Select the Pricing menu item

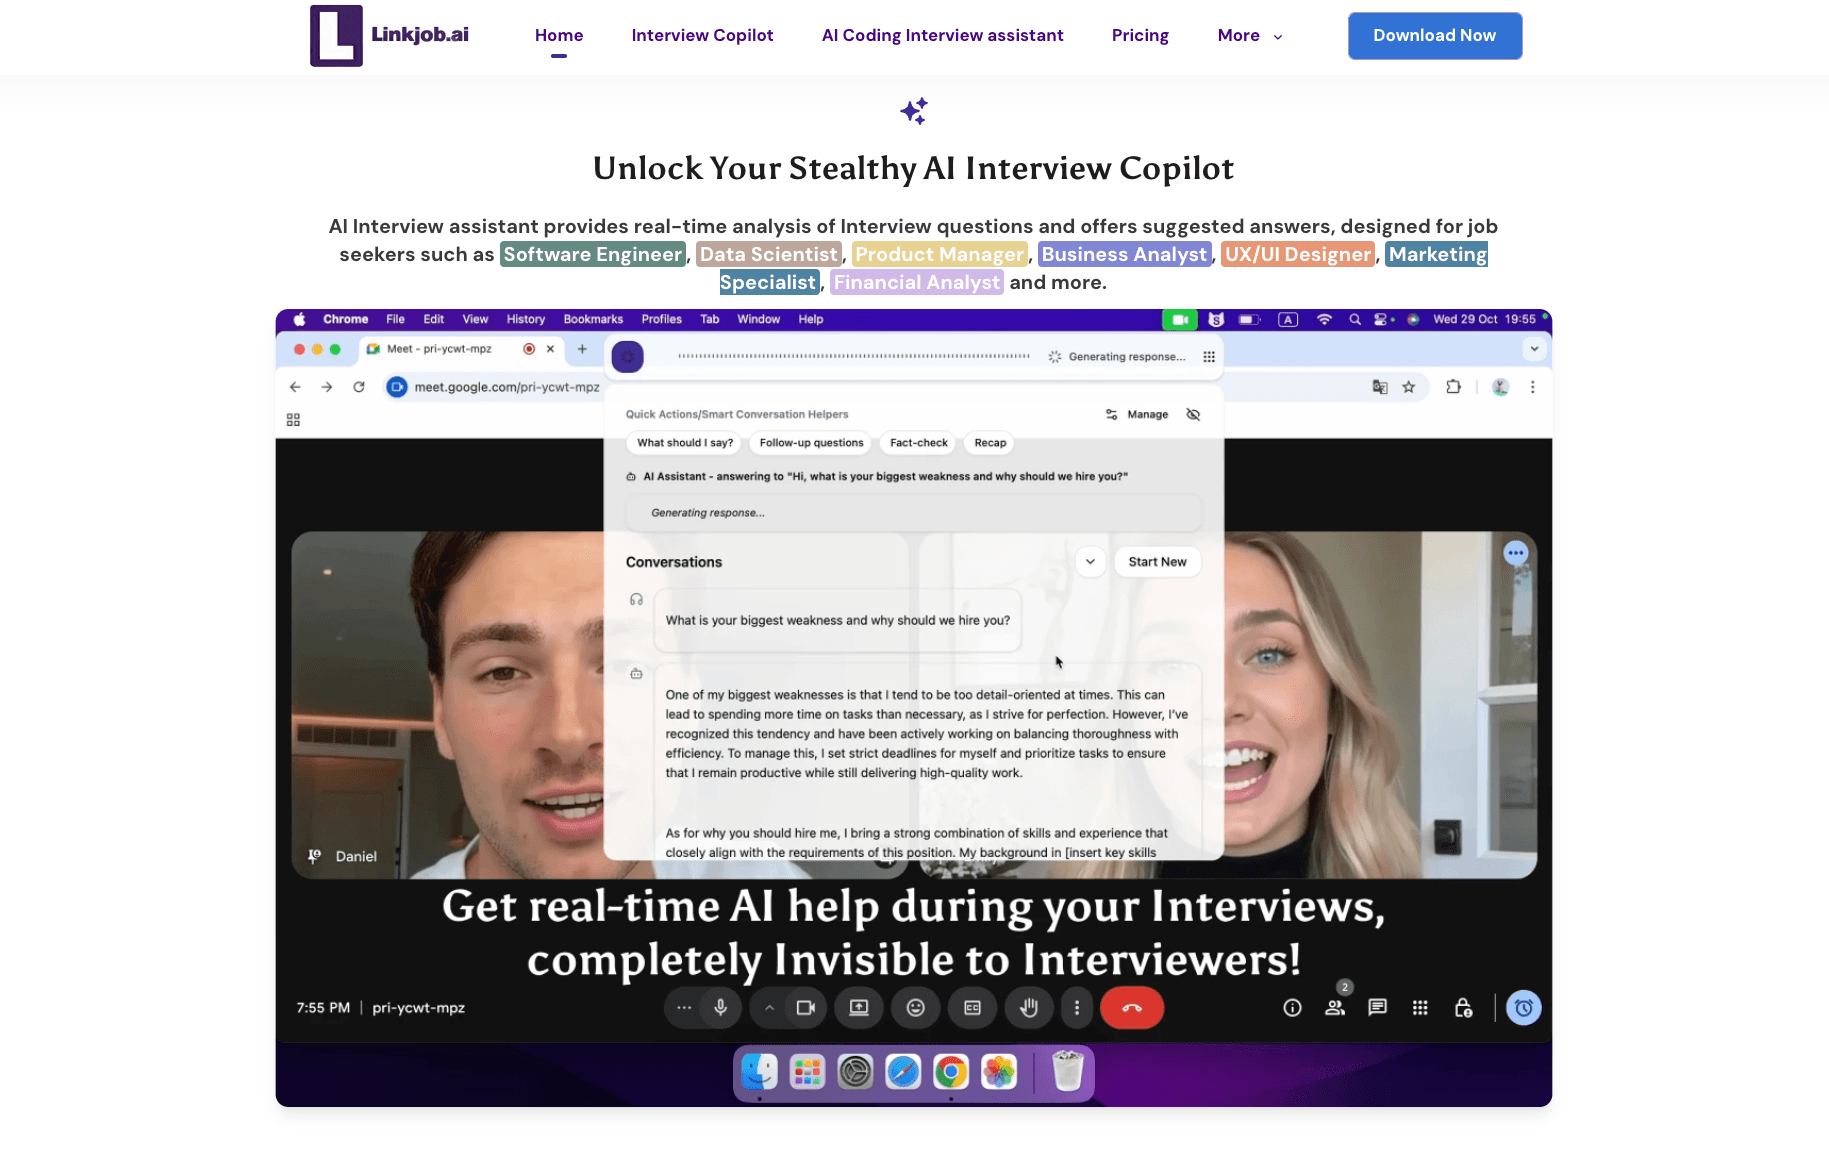coord(1140,36)
